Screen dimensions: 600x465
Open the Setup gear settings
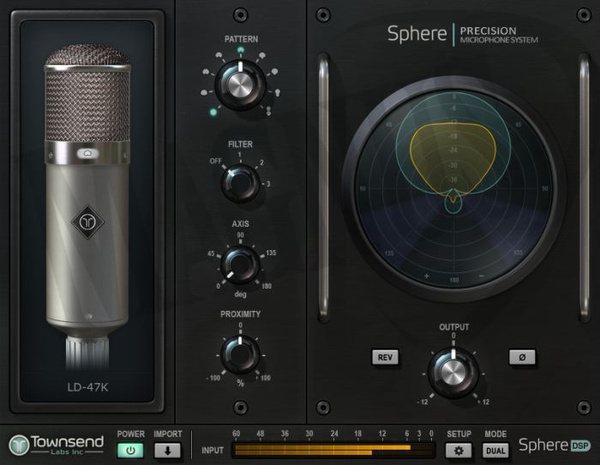[458, 450]
